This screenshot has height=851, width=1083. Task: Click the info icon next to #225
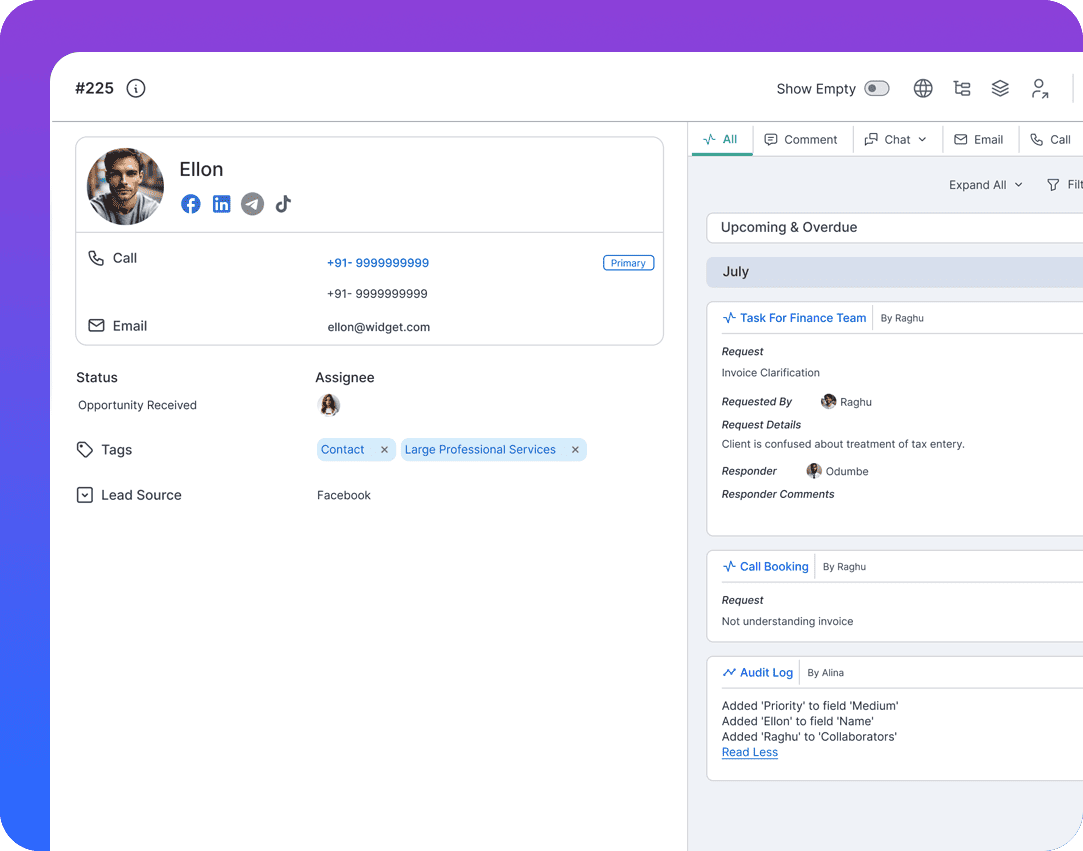coord(136,88)
